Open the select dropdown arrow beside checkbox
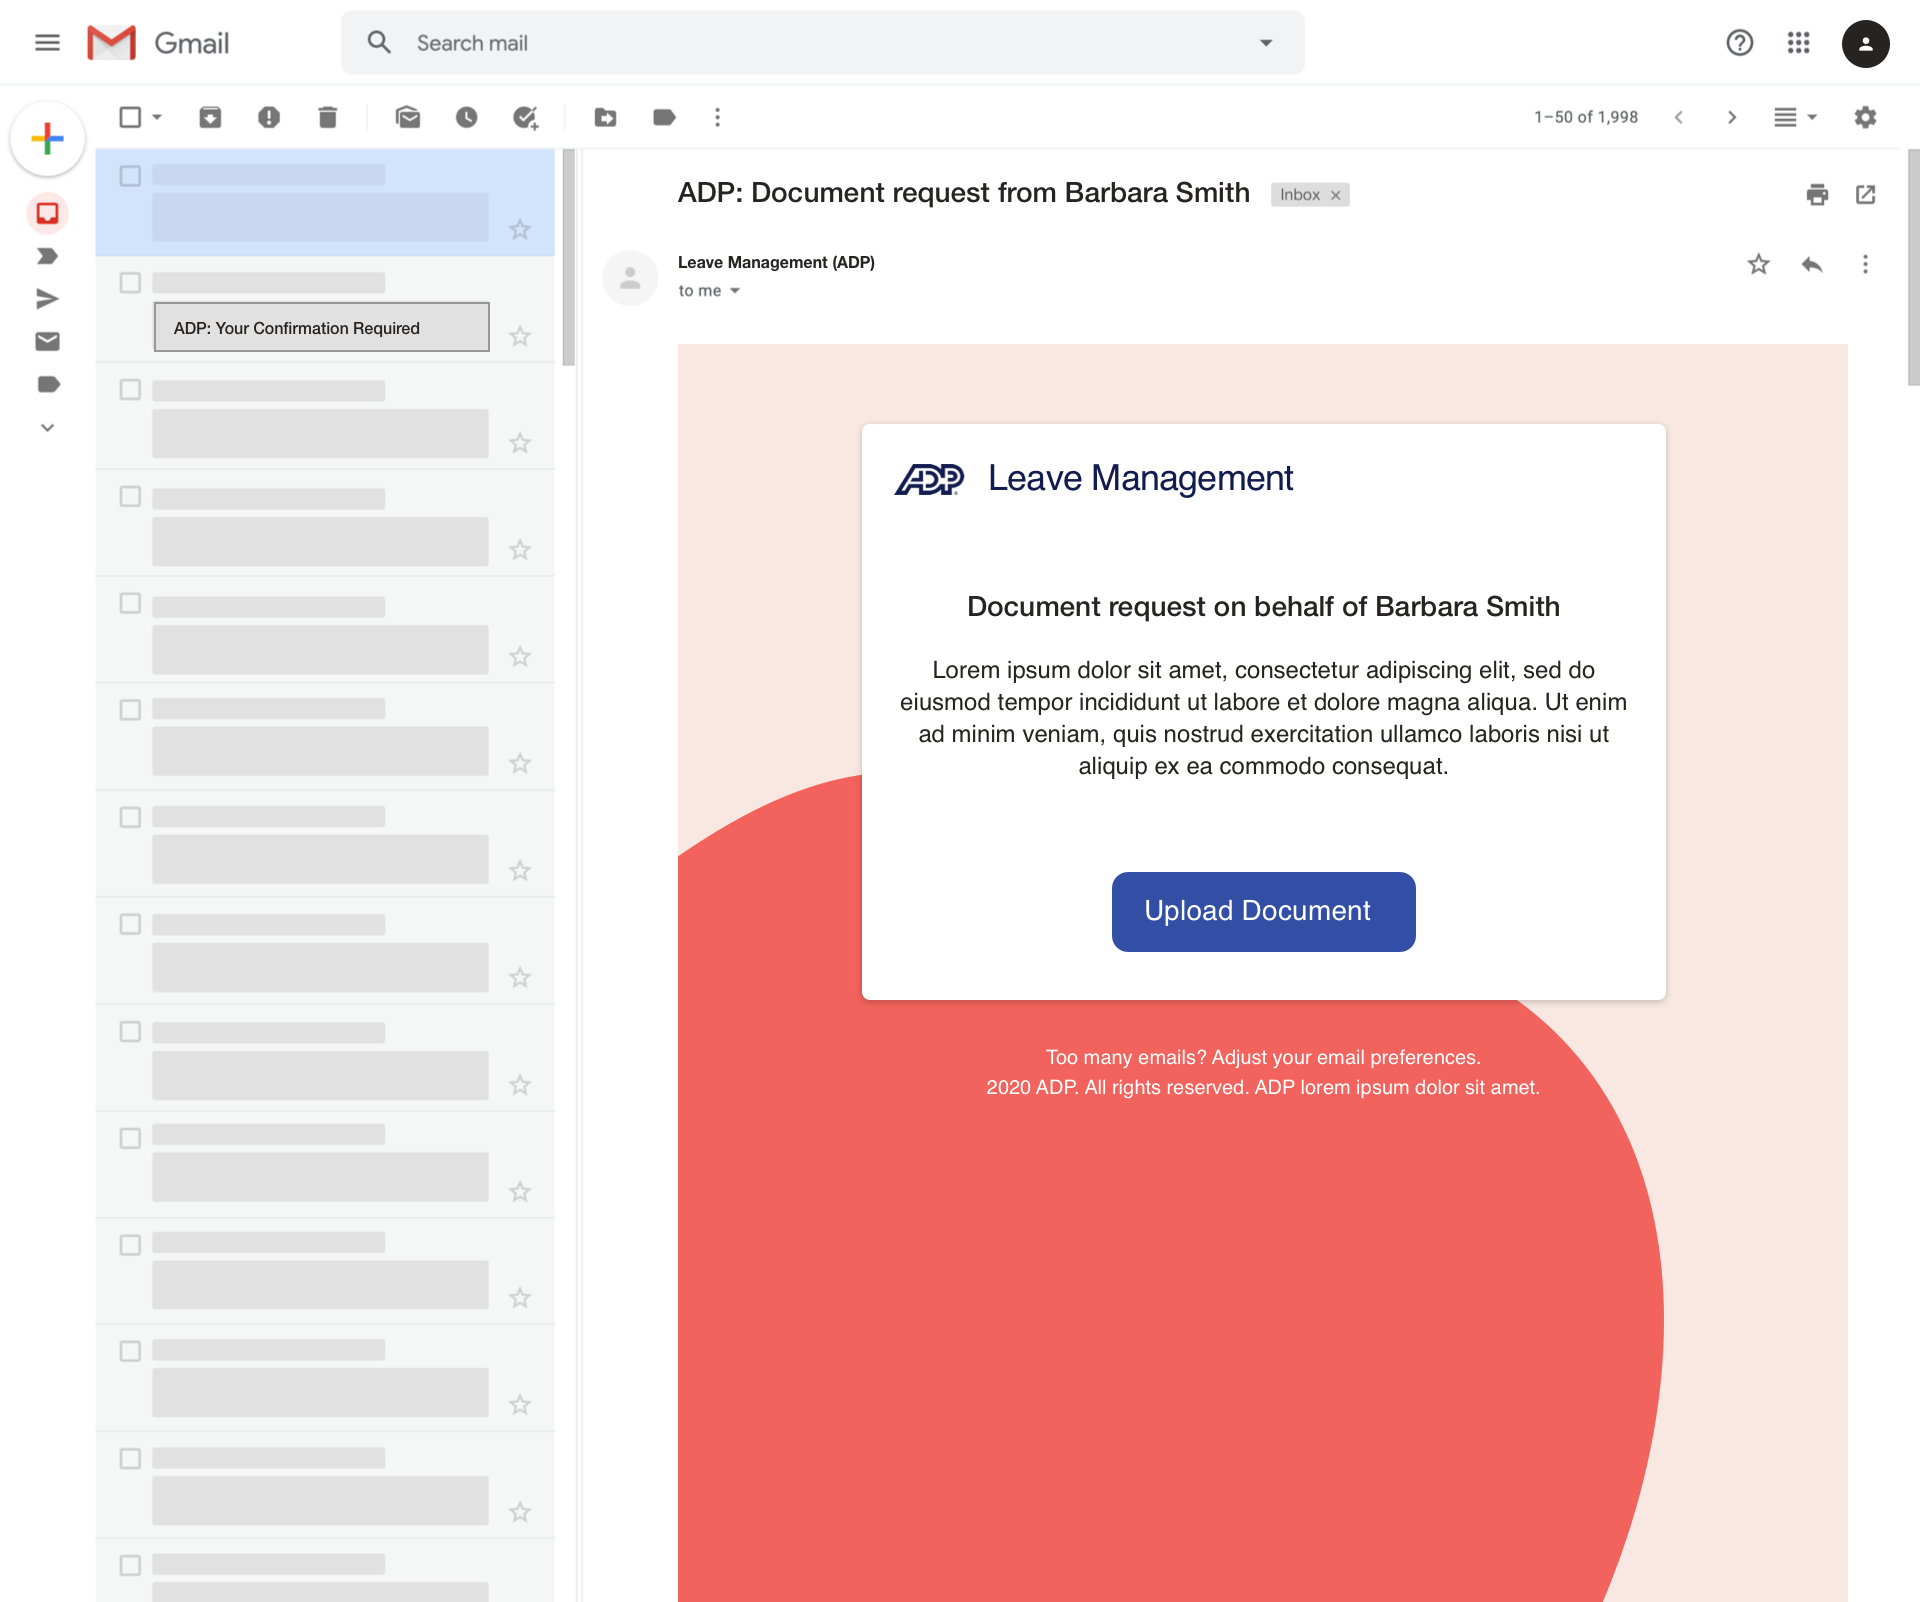This screenshot has height=1602, width=1920. click(x=157, y=117)
